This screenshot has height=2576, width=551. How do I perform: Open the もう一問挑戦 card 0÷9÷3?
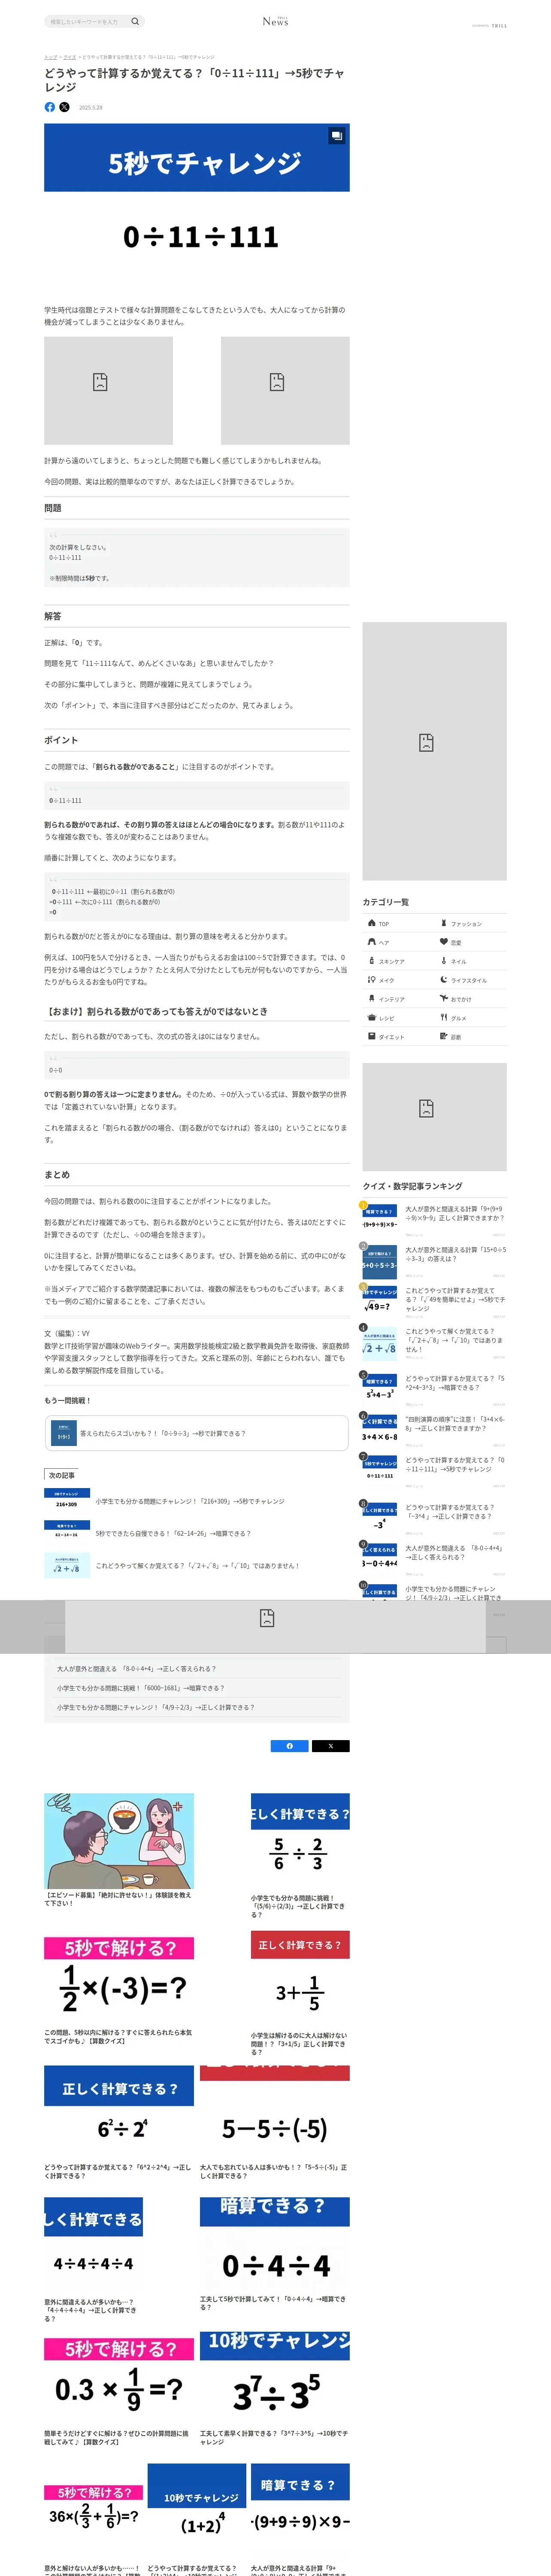[x=196, y=1433]
